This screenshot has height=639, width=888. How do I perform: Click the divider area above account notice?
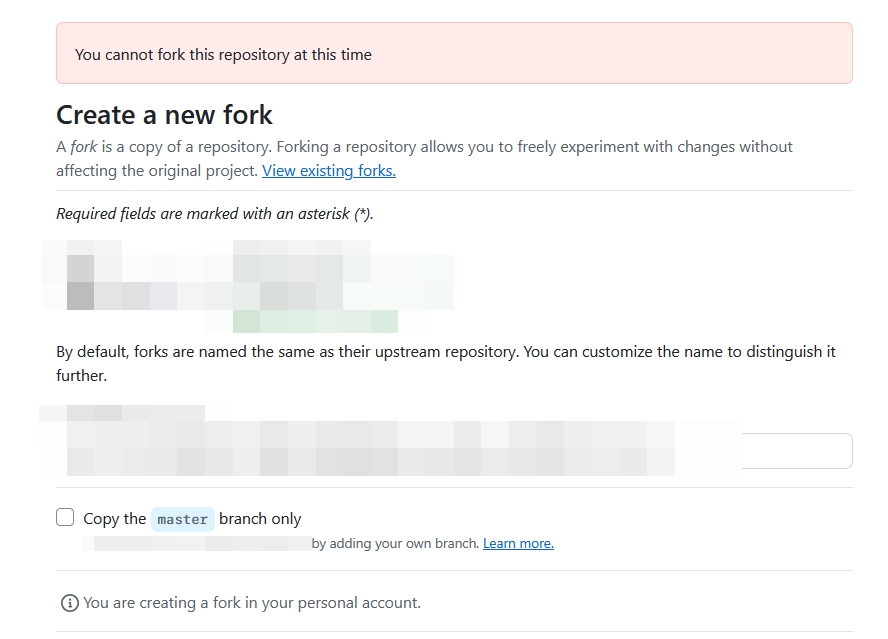[452, 575]
